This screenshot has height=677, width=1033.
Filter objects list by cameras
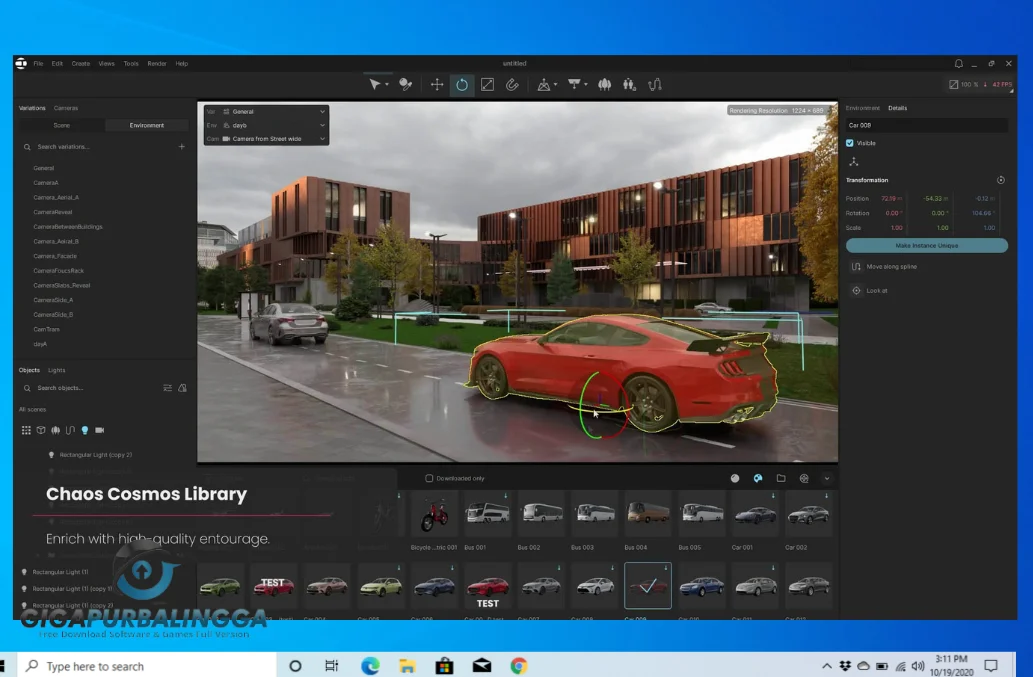(99, 430)
